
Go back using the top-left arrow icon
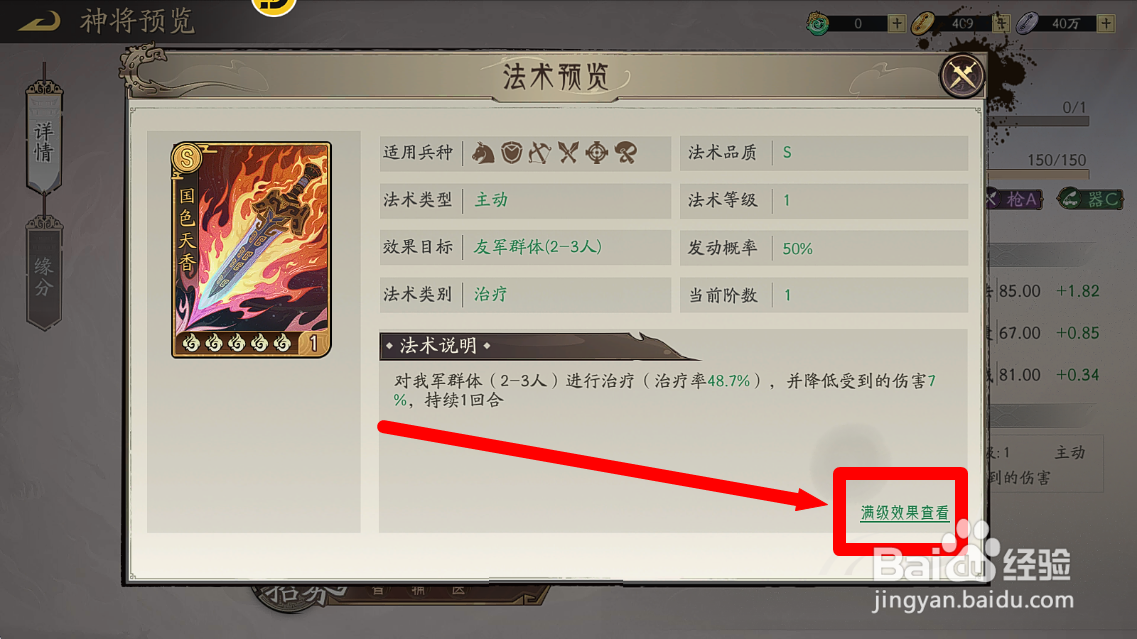point(39,21)
